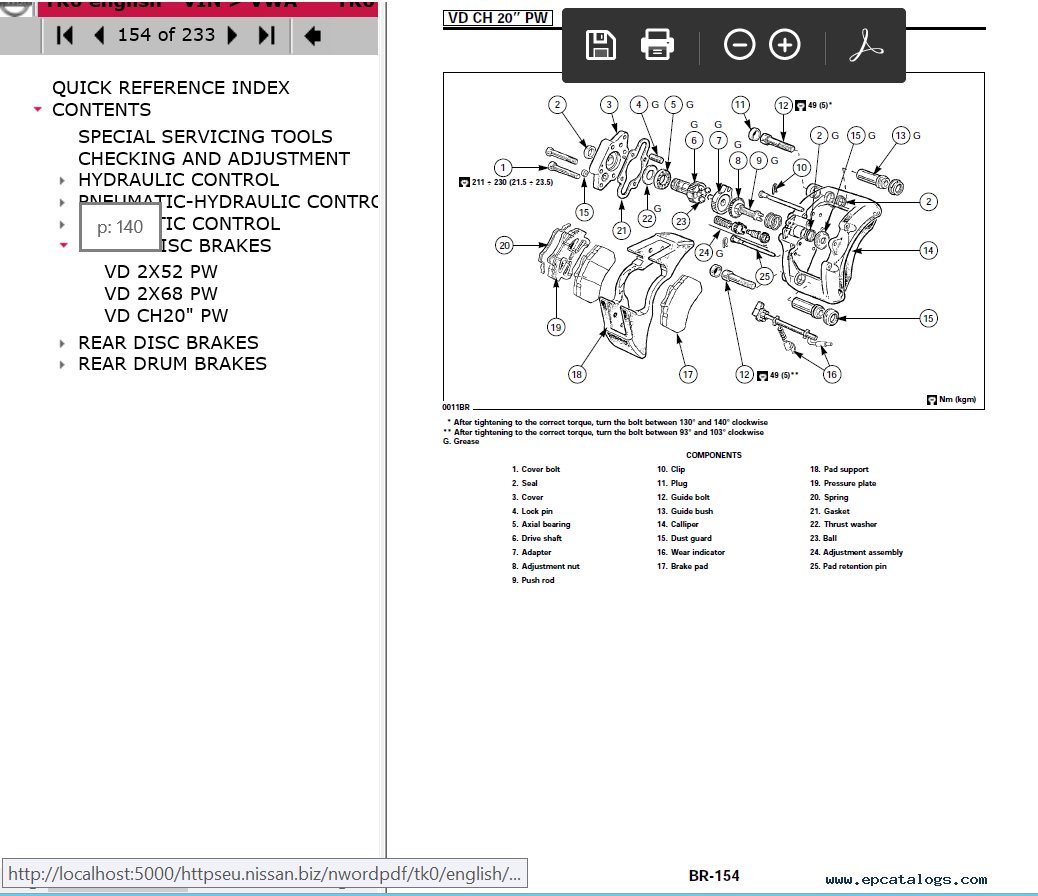Open CONTENTS entry
This screenshot has width=1038, height=896.
click(101, 109)
